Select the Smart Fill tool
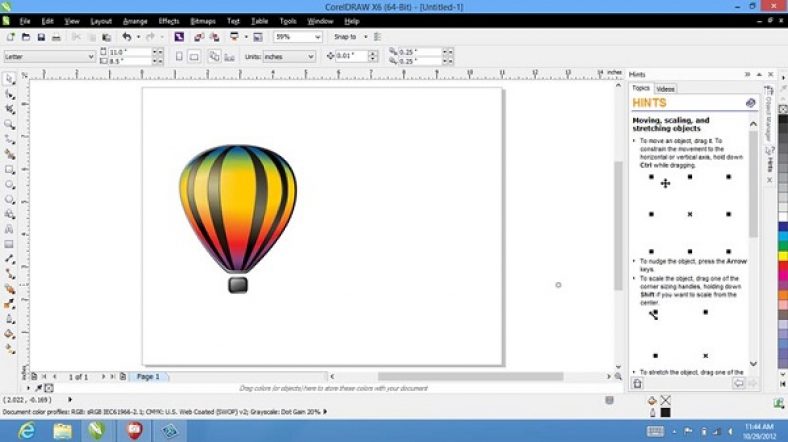The image size is (788, 442). pyautogui.click(x=9, y=154)
